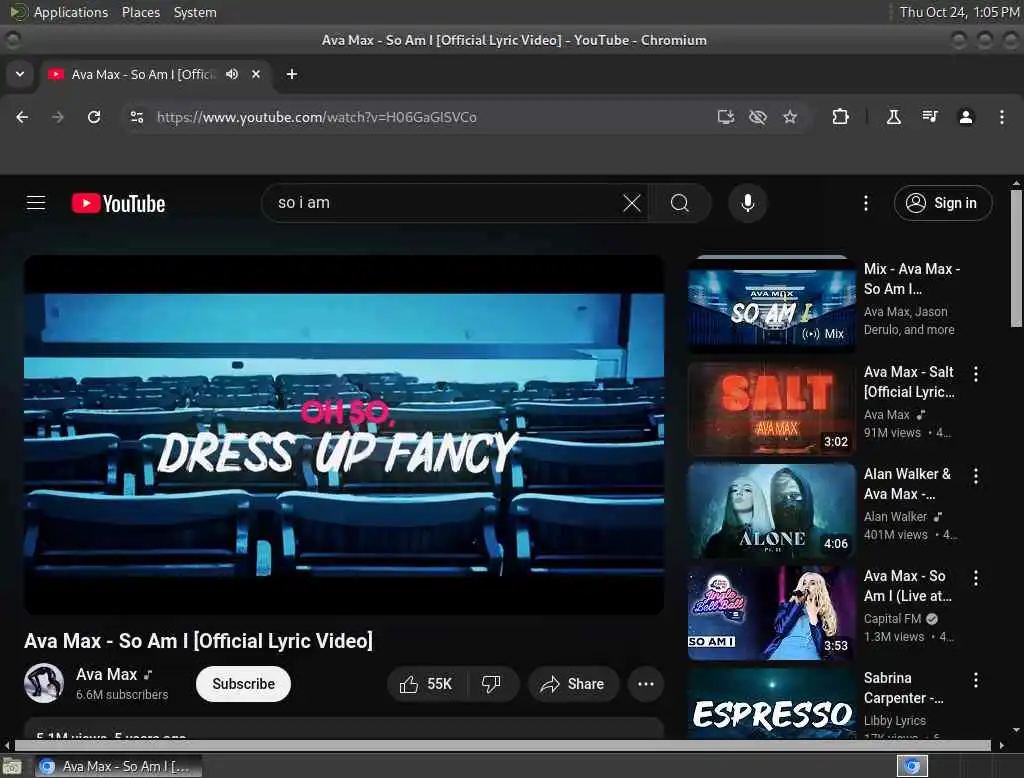View site information icon in address bar
The image size is (1024, 778).
(136, 117)
